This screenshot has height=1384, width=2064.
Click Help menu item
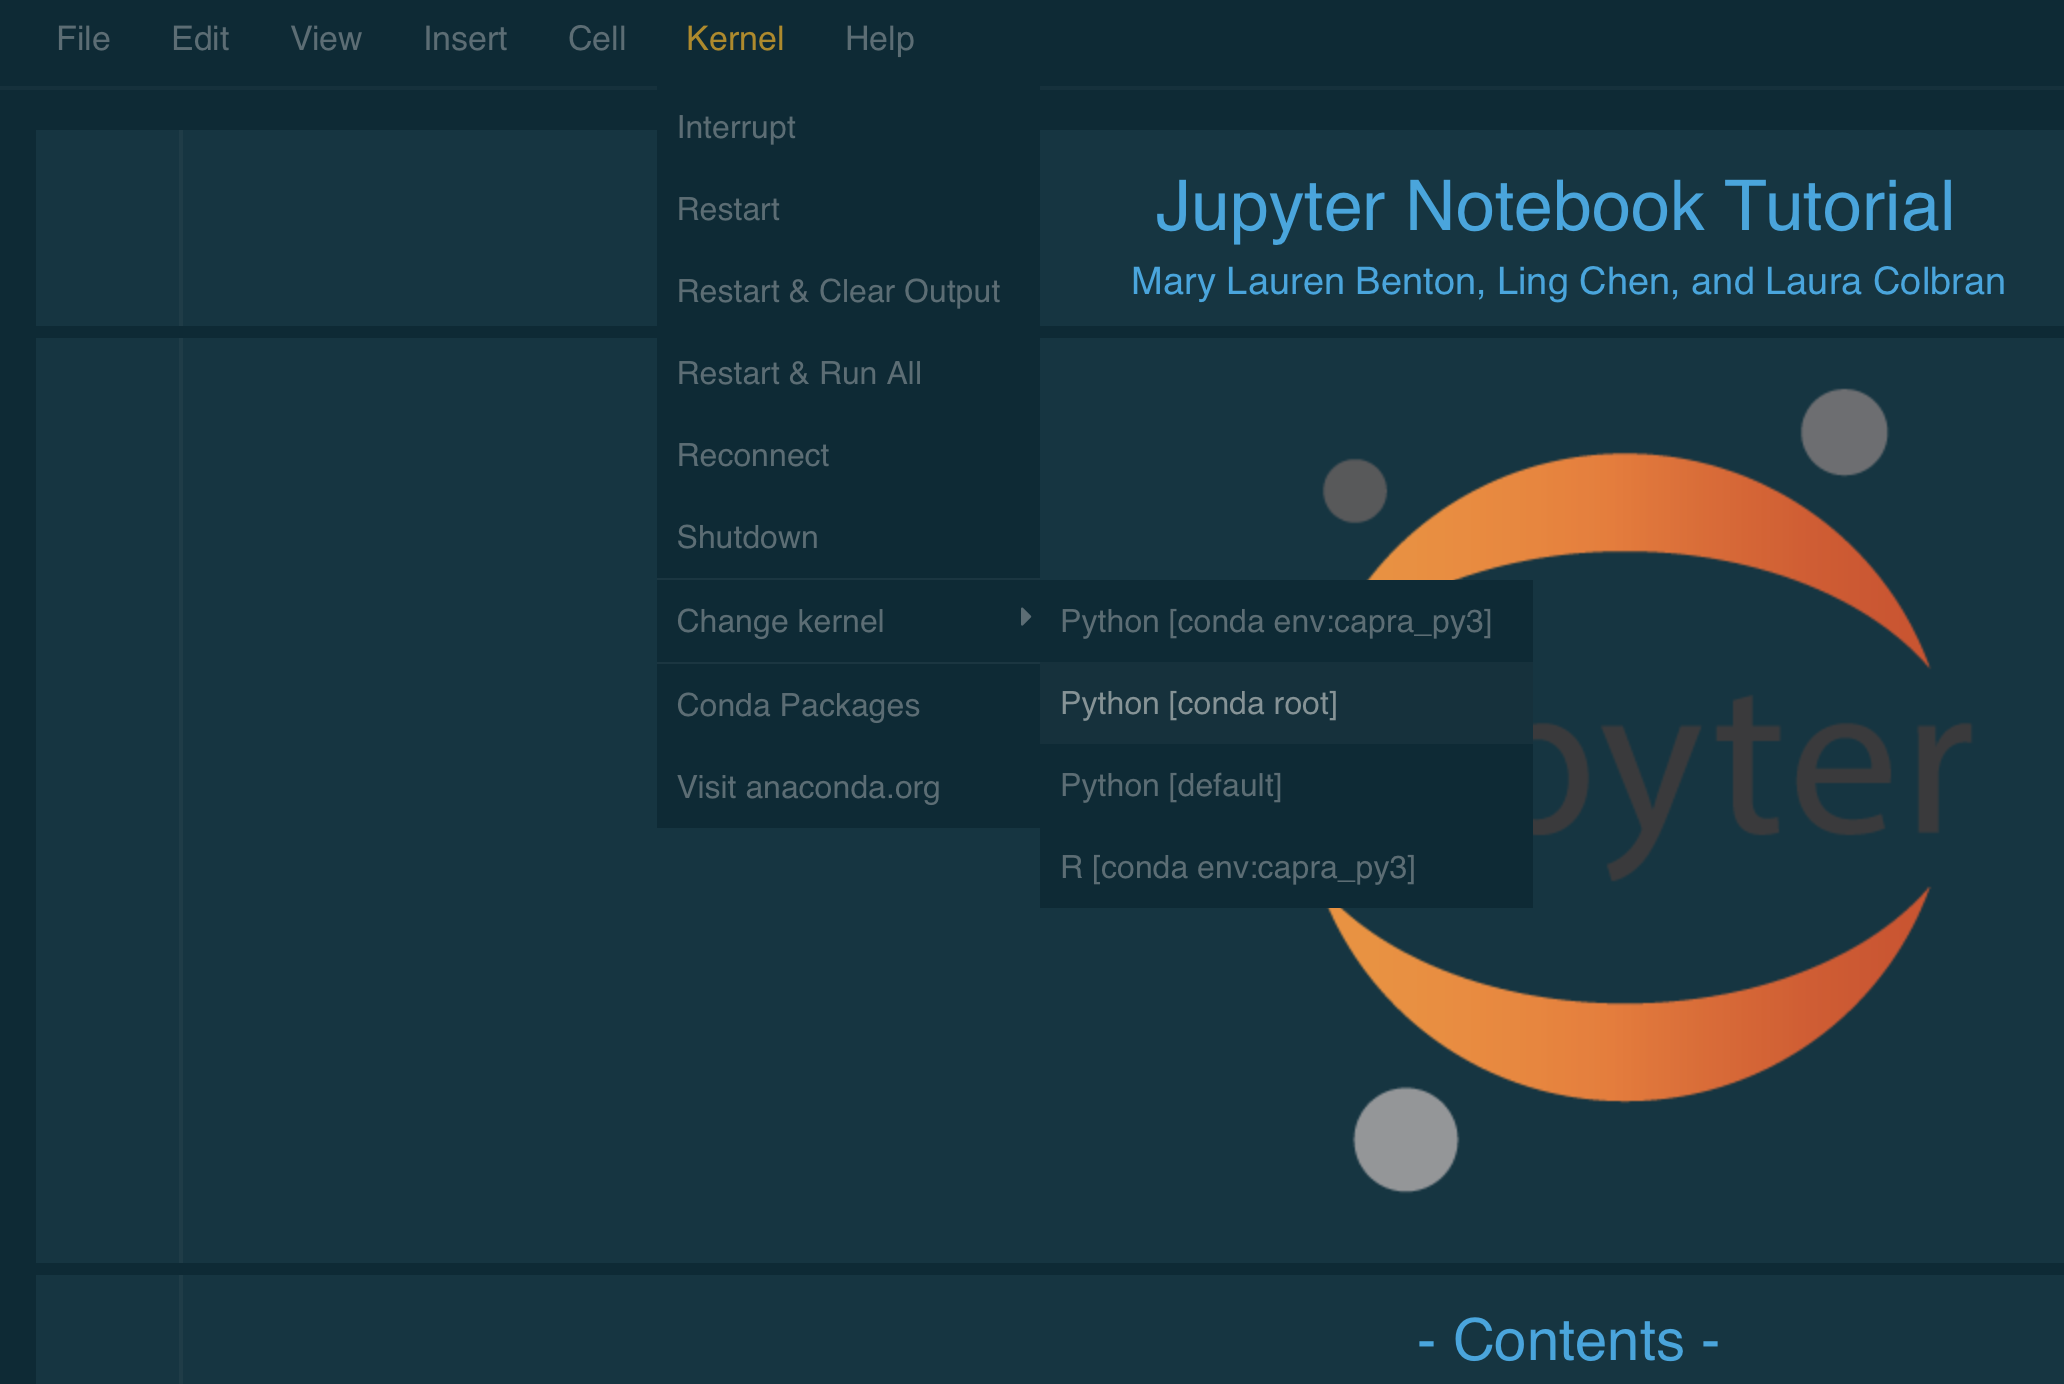point(878,39)
